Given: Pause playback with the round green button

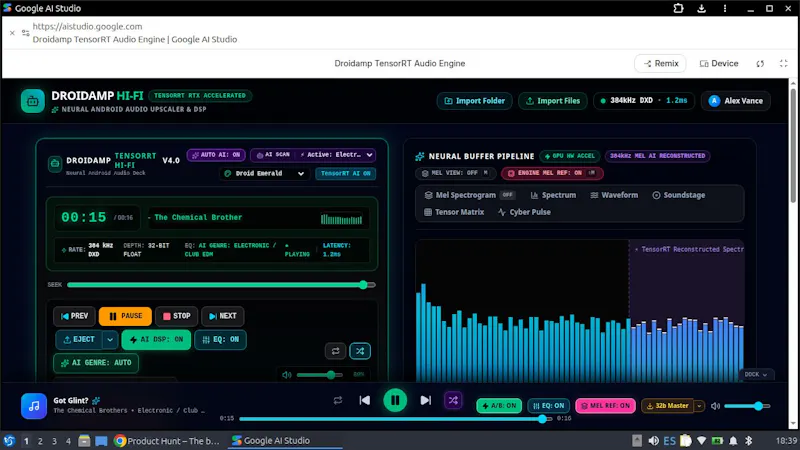Looking at the screenshot, I should tap(395, 401).
